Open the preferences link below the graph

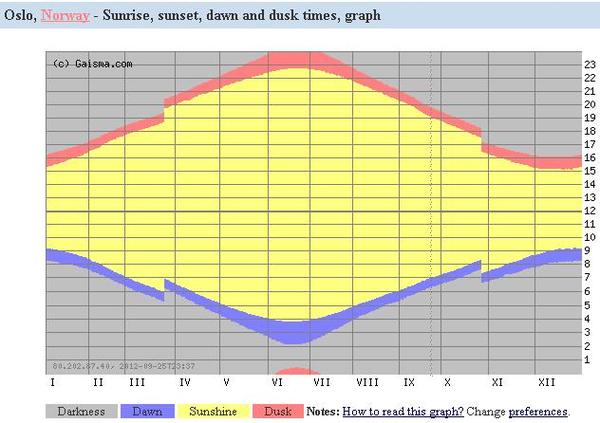538,412
